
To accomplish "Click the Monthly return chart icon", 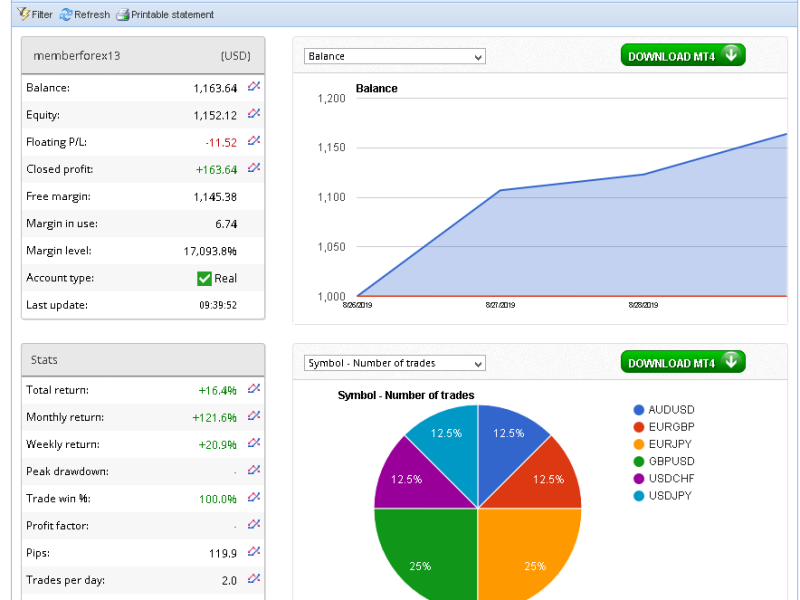I will (x=254, y=416).
